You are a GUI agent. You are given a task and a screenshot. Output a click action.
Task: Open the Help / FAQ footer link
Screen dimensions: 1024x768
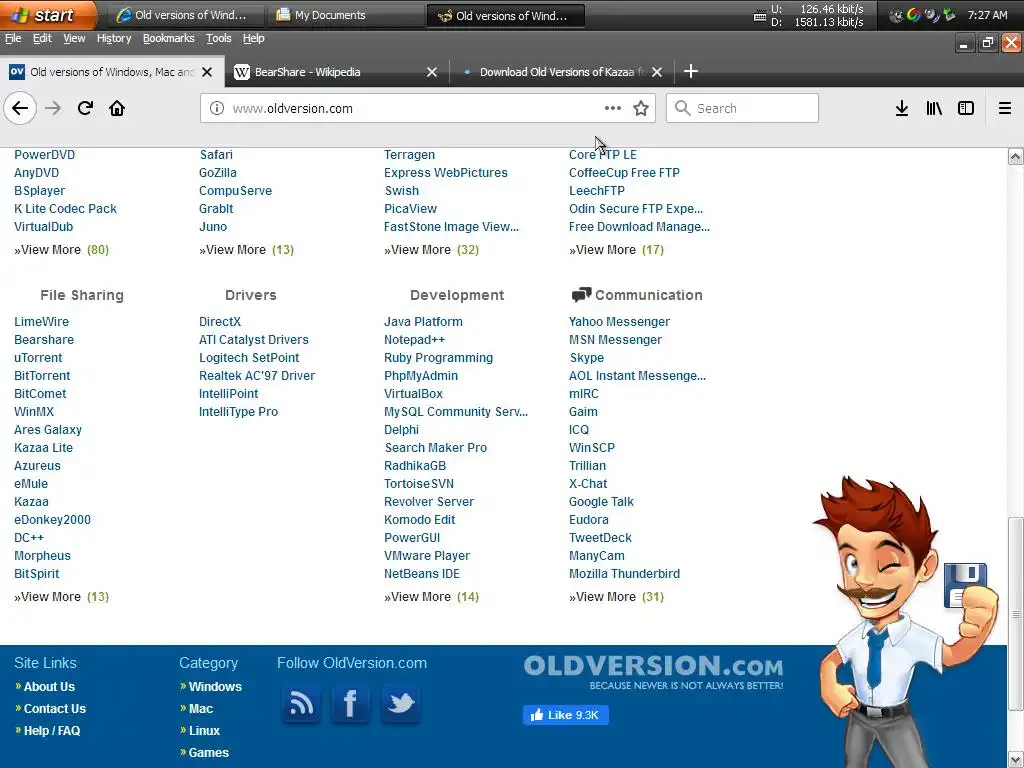(52, 731)
